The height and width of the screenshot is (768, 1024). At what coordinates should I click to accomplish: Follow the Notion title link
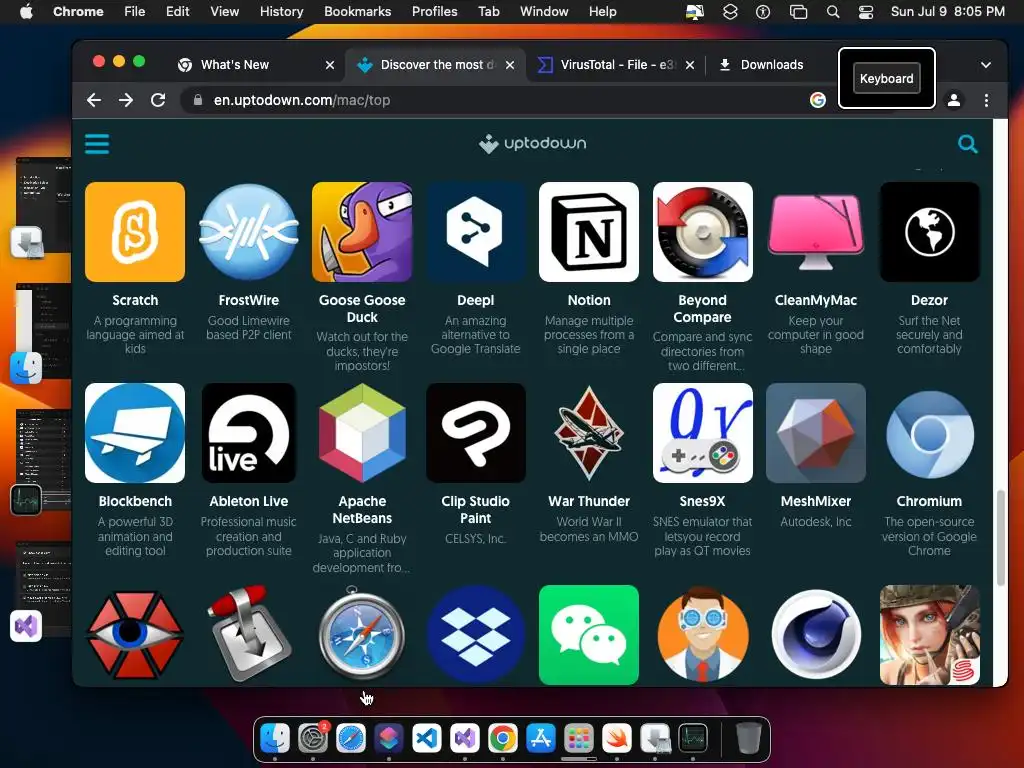click(589, 300)
